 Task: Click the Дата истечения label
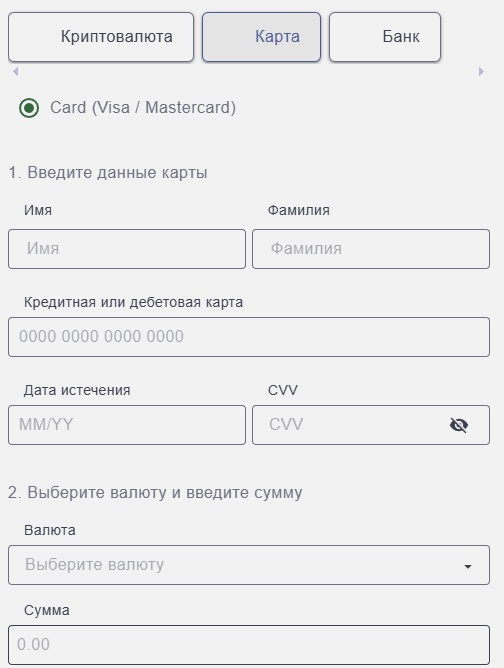[x=77, y=390]
